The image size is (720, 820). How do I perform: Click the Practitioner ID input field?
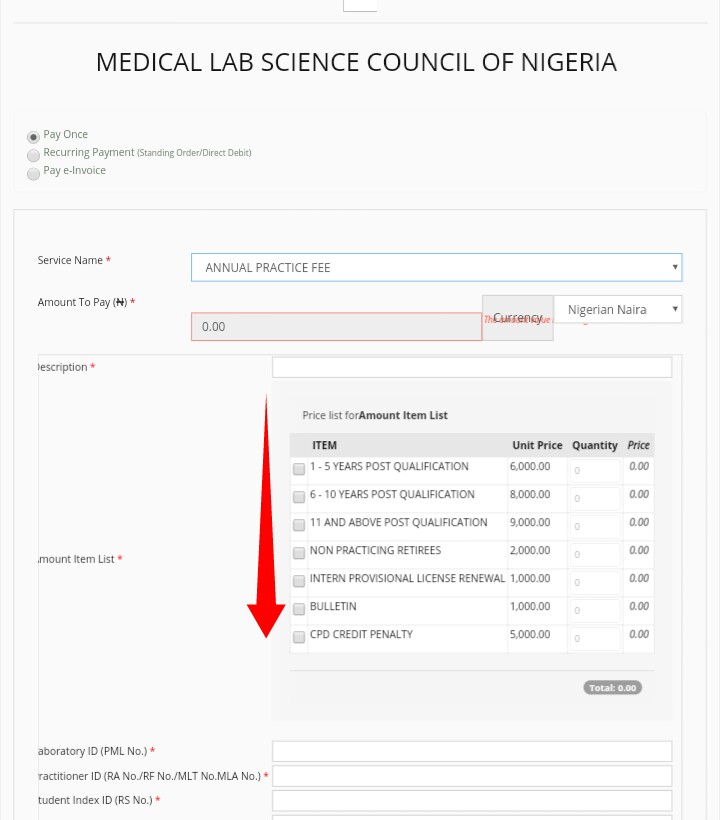point(472,776)
